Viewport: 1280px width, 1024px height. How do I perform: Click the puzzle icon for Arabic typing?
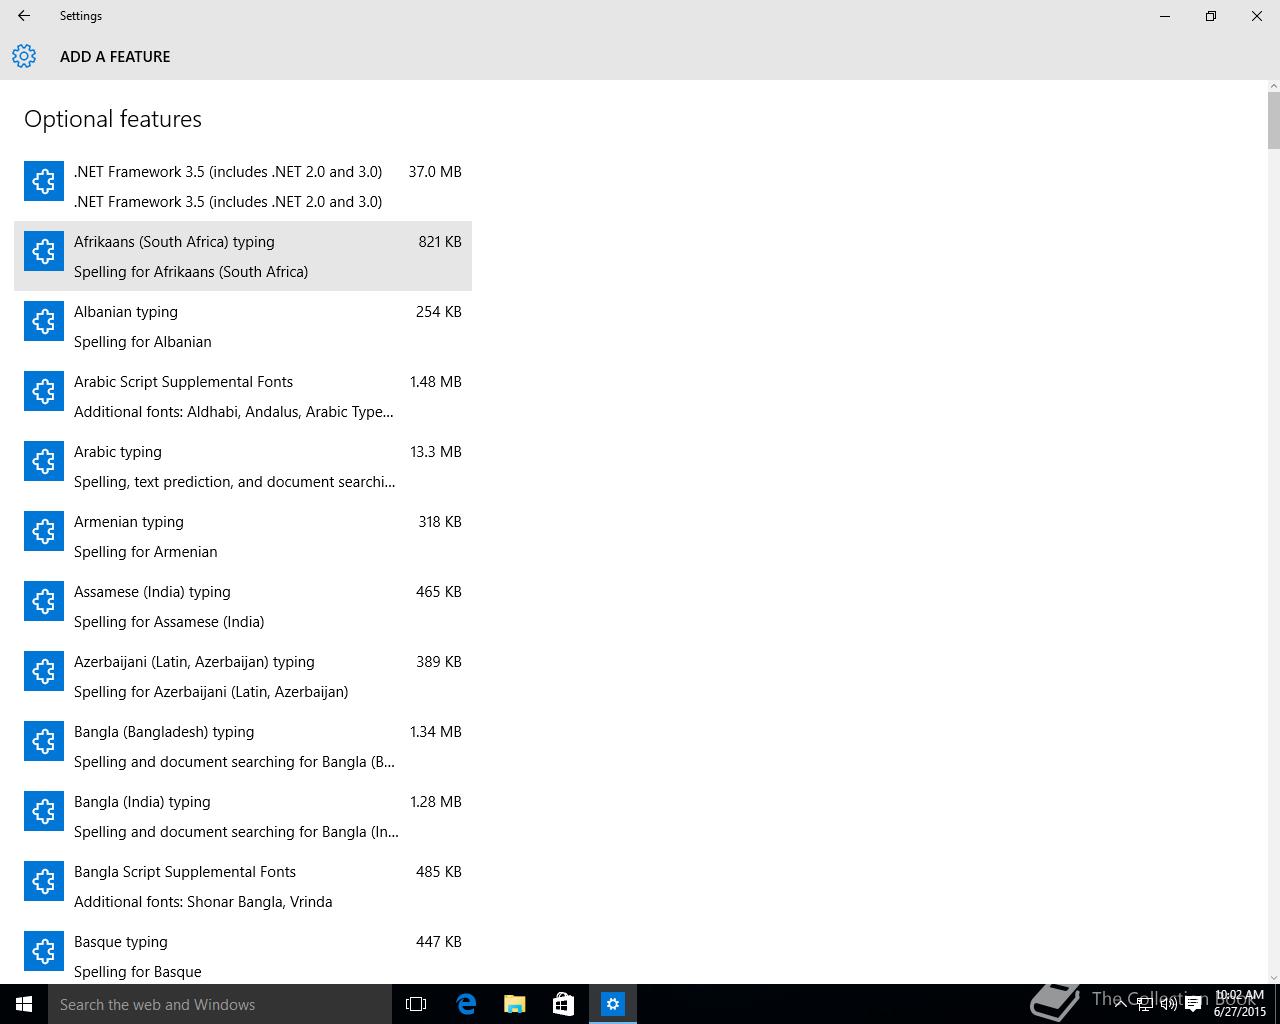point(44,461)
